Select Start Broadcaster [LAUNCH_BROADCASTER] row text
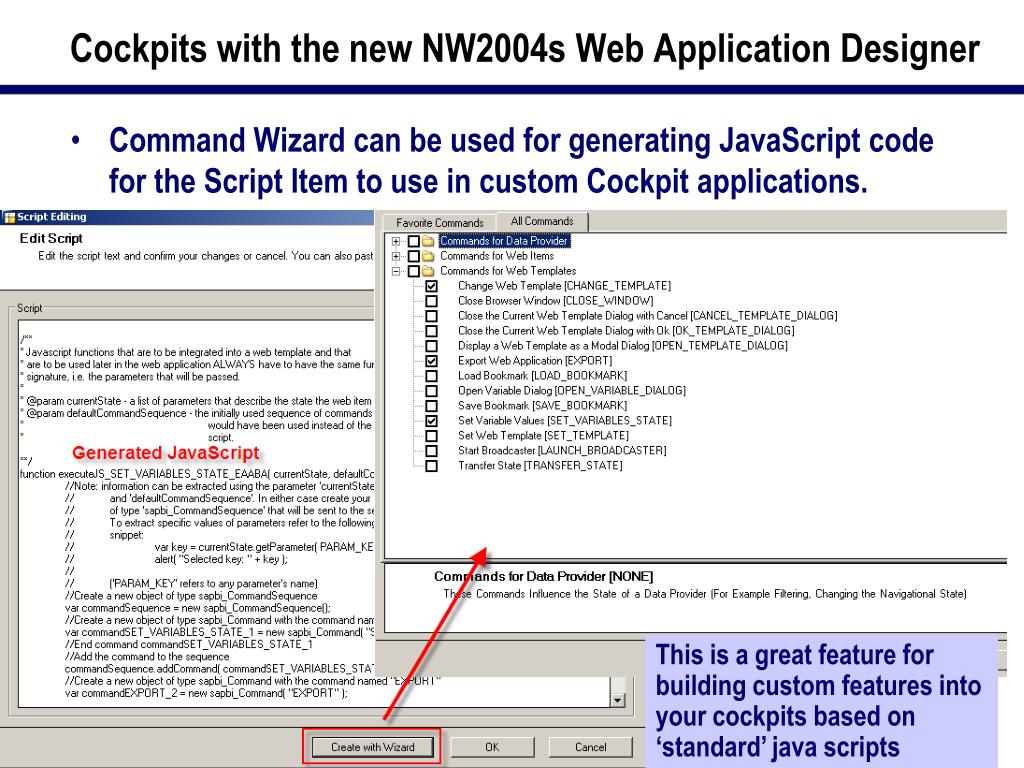 pyautogui.click(x=562, y=451)
